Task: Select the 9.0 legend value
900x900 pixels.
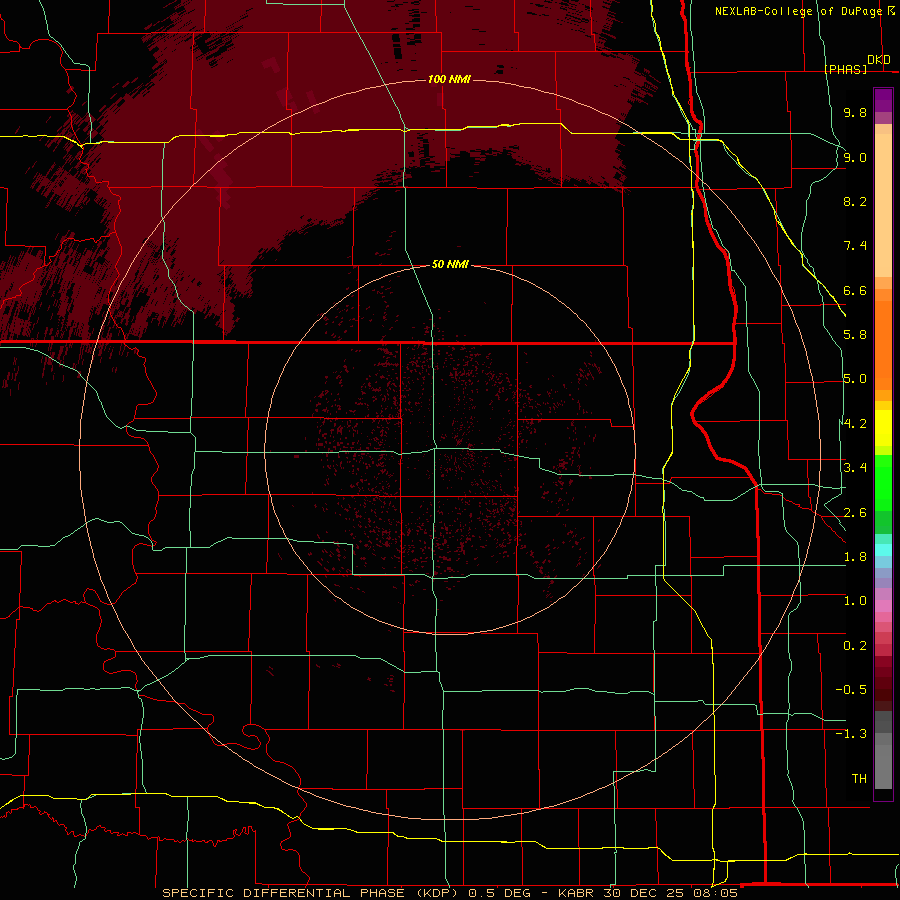Action: click(x=855, y=157)
